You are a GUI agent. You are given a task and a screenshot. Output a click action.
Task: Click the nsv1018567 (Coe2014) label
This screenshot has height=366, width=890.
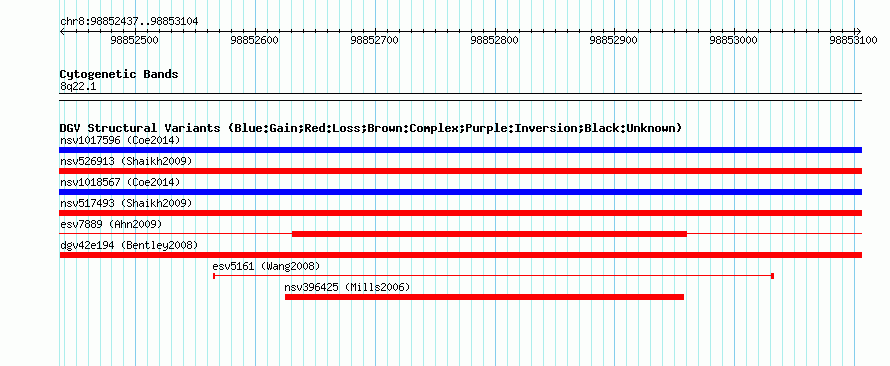pos(120,182)
